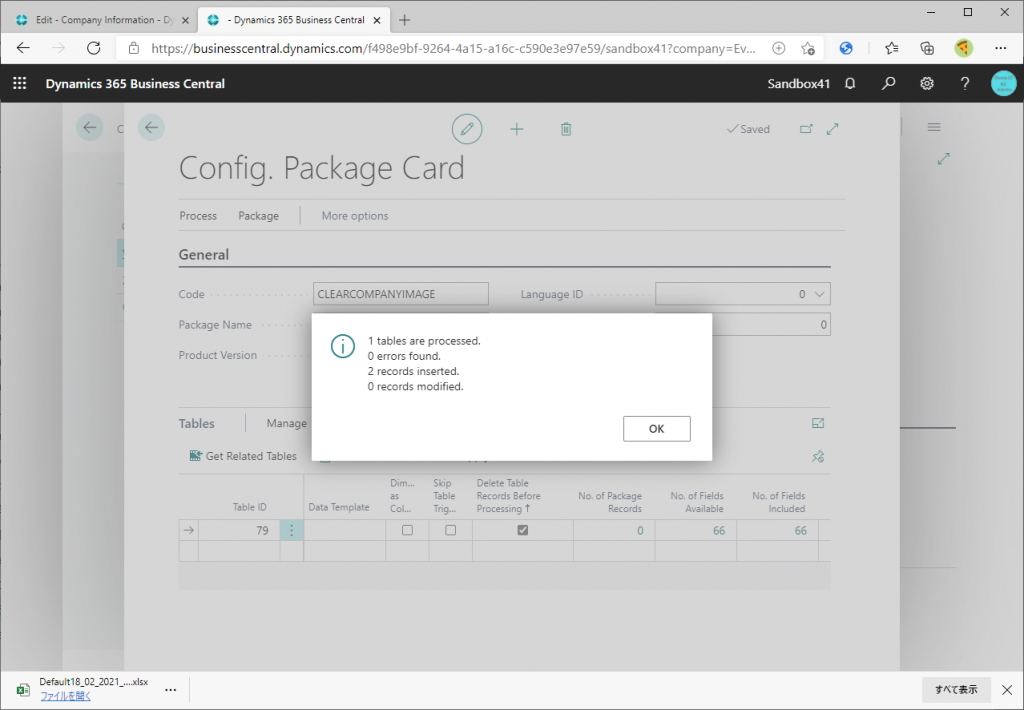The height and width of the screenshot is (710, 1024).
Task: Switch to Edit - Company Information tab
Action: [x=104, y=20]
